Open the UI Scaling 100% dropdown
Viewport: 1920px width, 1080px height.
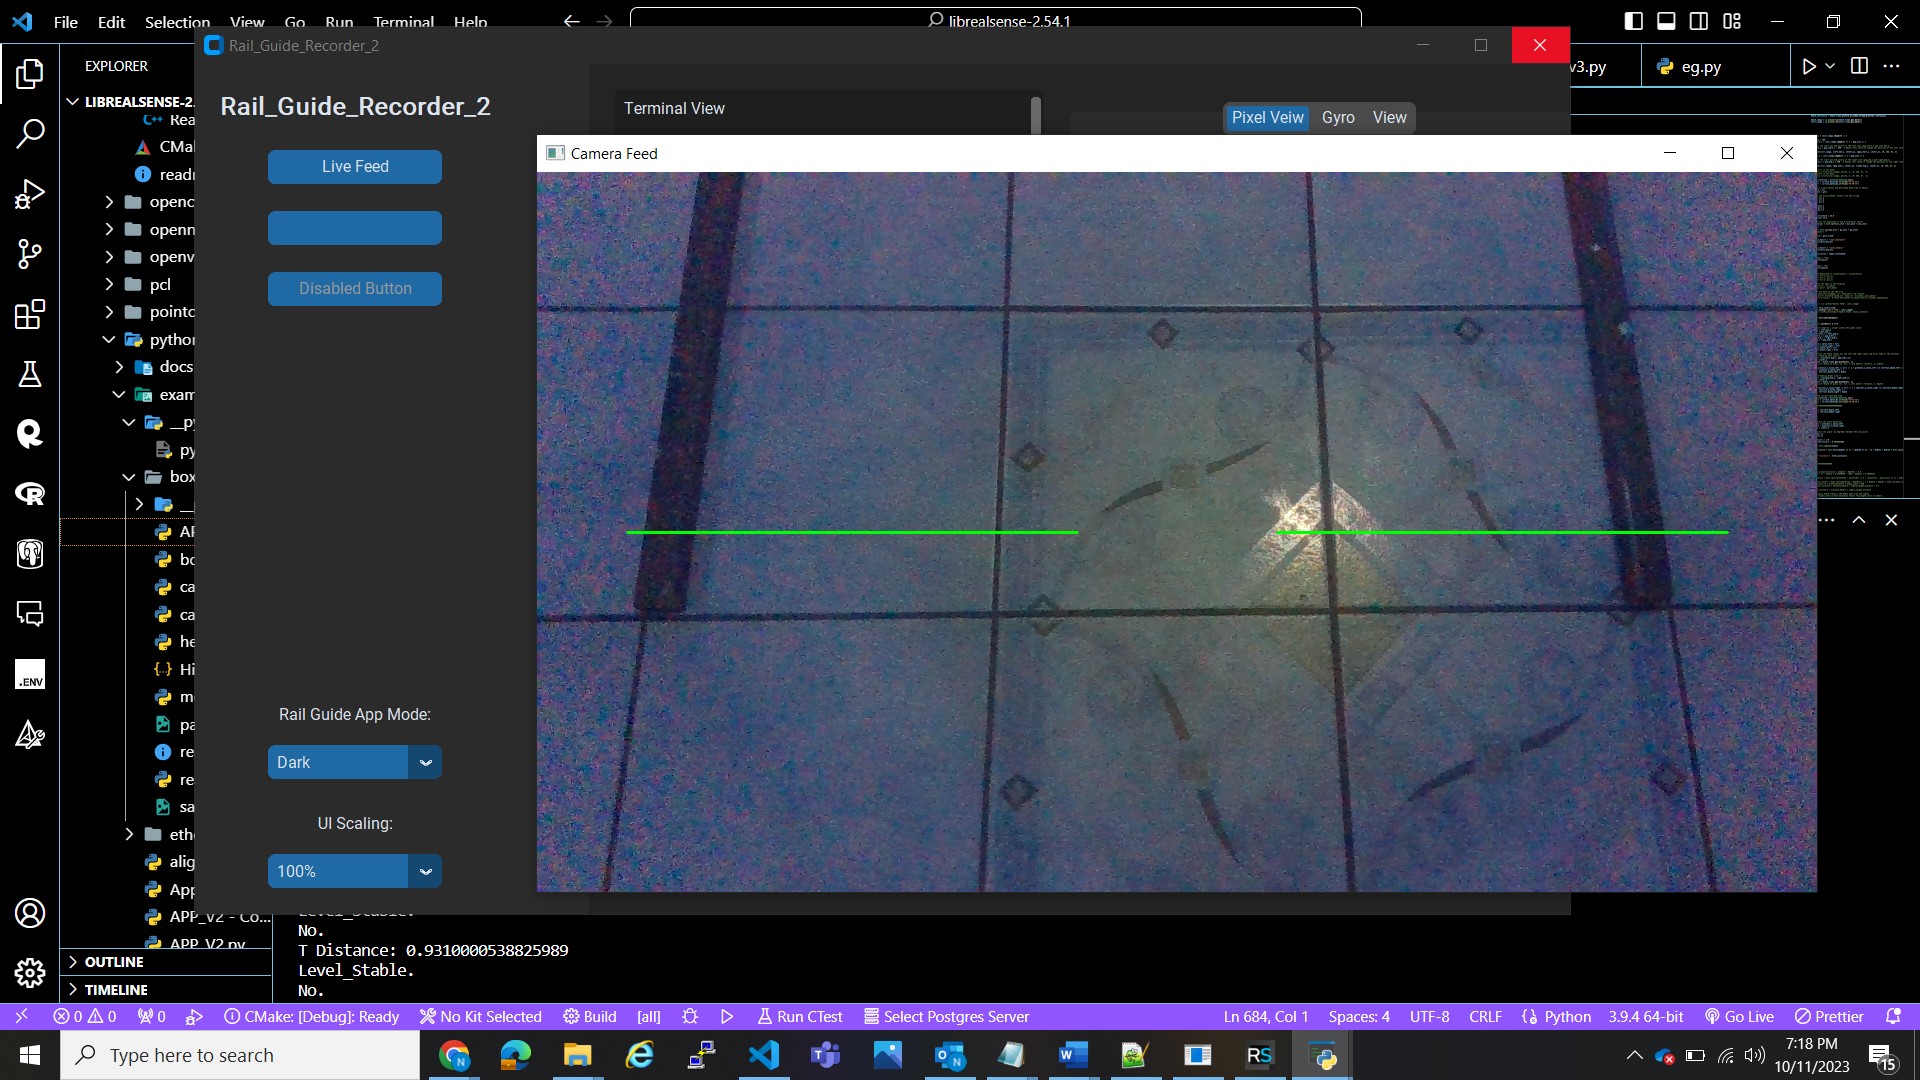355,871
